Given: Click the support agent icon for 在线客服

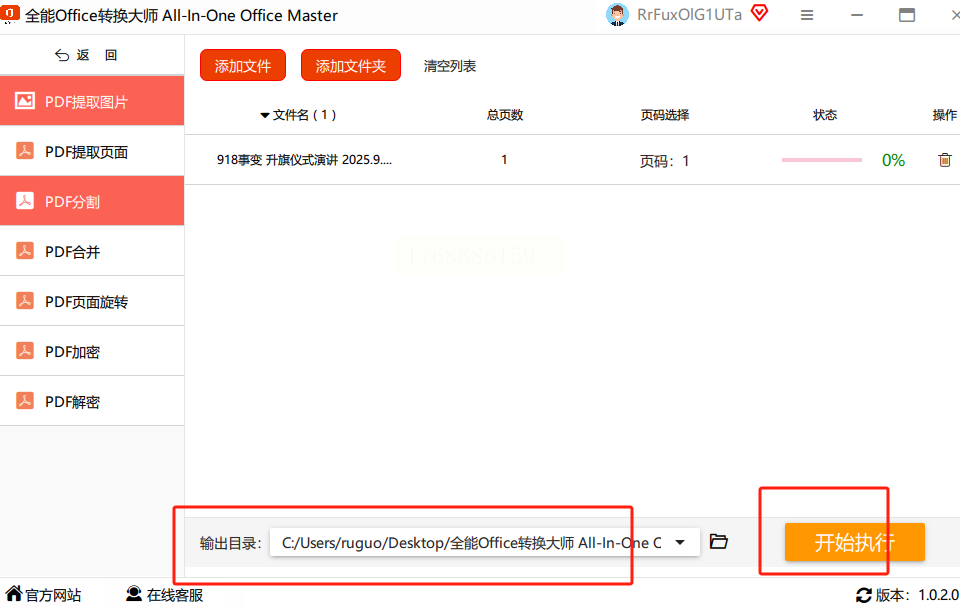Looking at the screenshot, I should [133, 593].
